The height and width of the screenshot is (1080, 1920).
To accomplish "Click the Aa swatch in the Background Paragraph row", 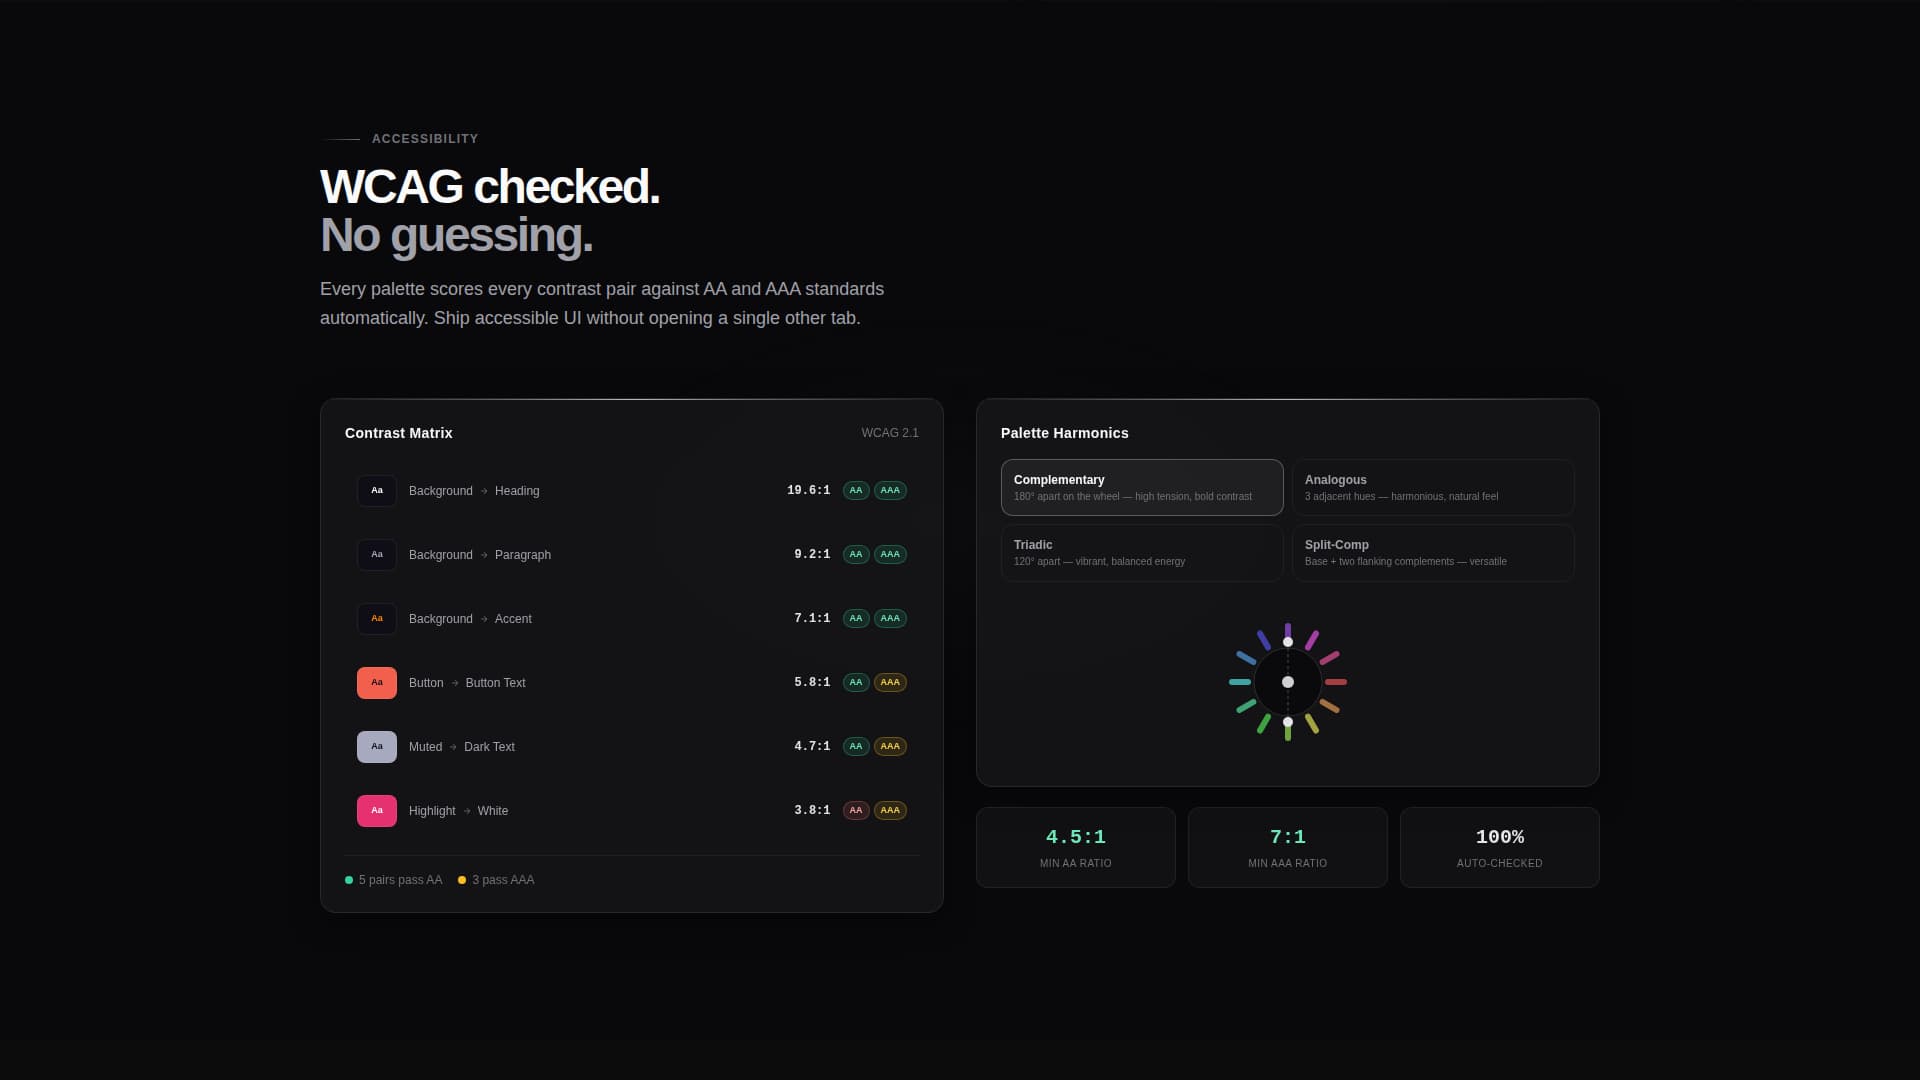I will click(377, 555).
